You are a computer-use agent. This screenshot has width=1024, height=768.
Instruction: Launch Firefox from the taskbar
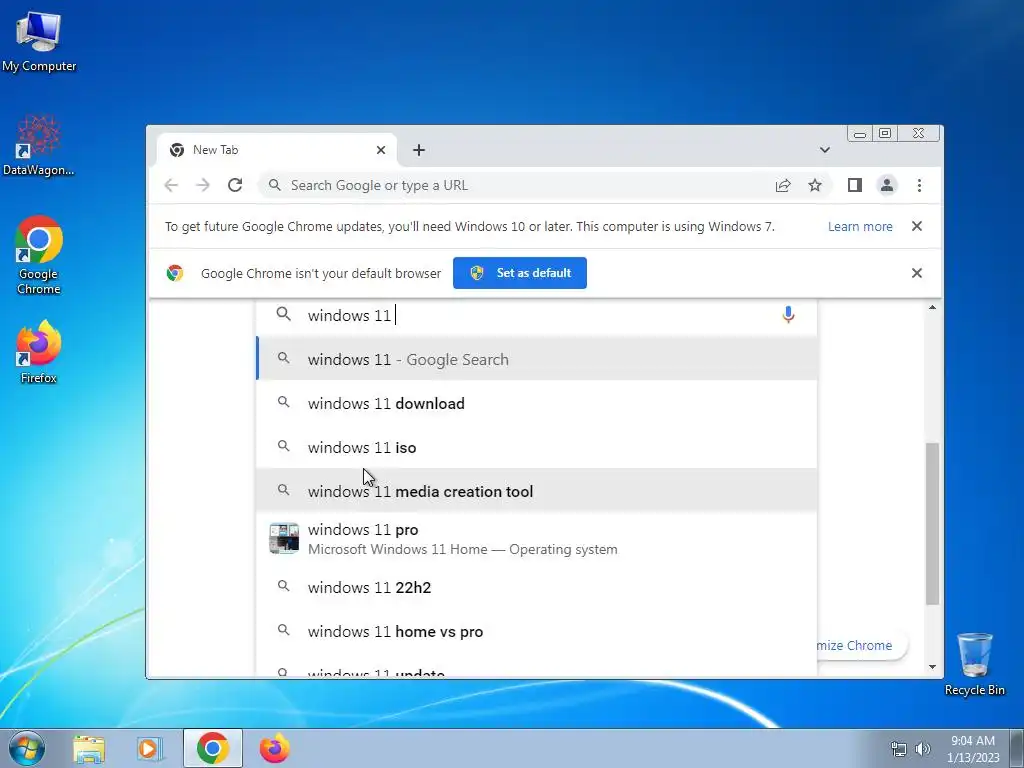tap(274, 748)
